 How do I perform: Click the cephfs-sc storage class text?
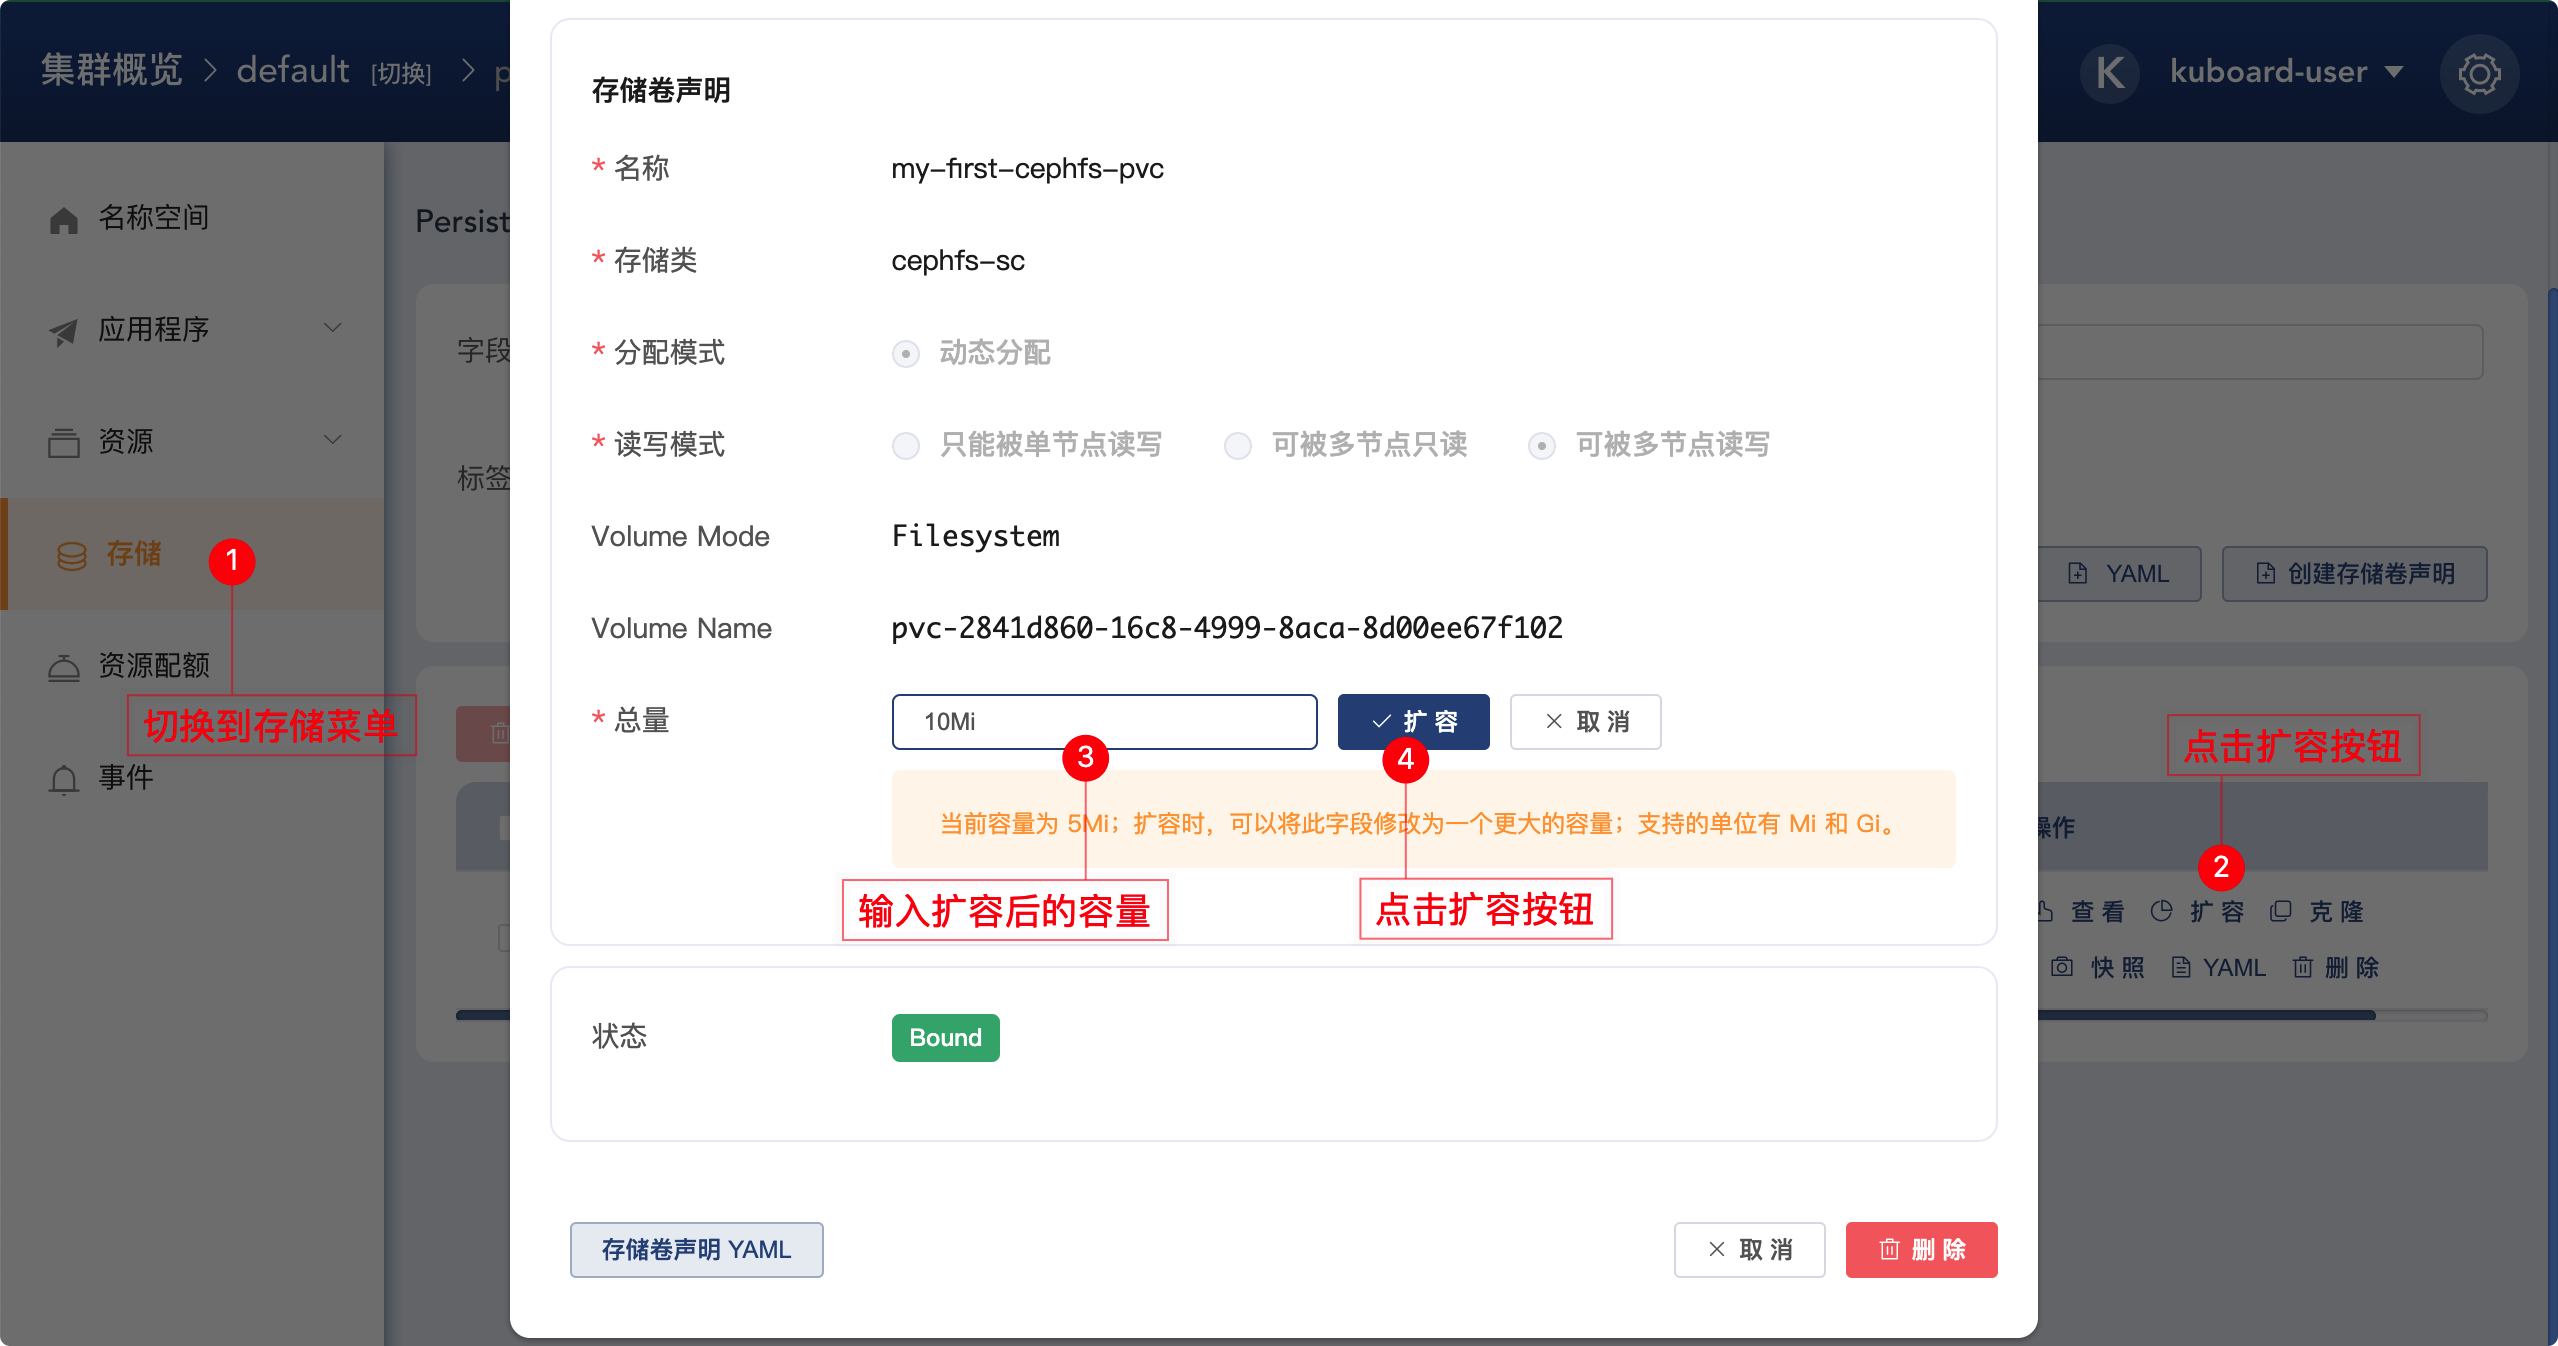click(x=958, y=260)
